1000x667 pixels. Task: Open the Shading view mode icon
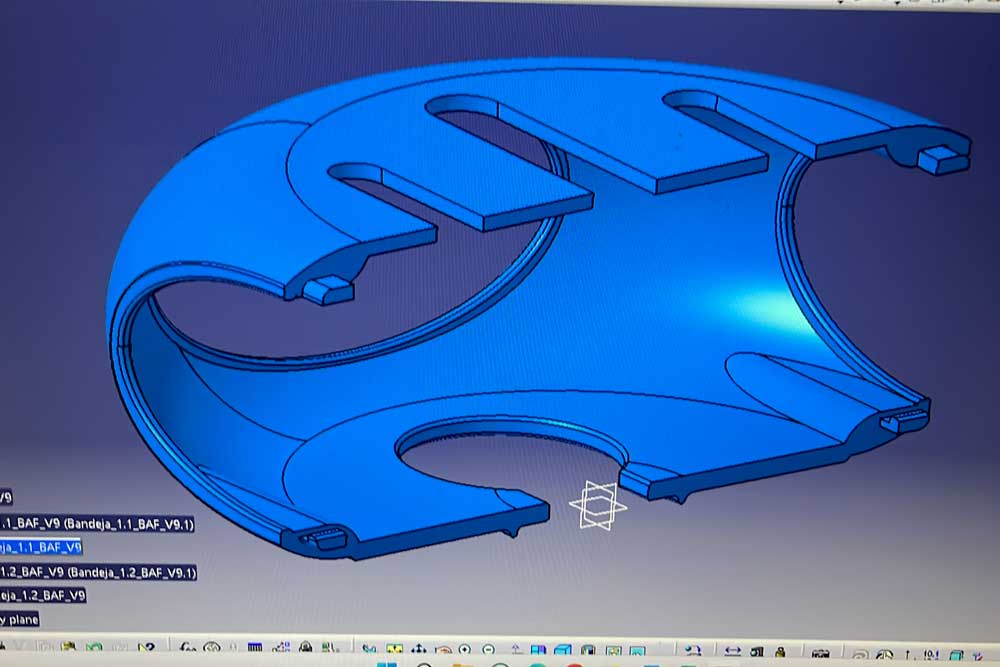588,650
